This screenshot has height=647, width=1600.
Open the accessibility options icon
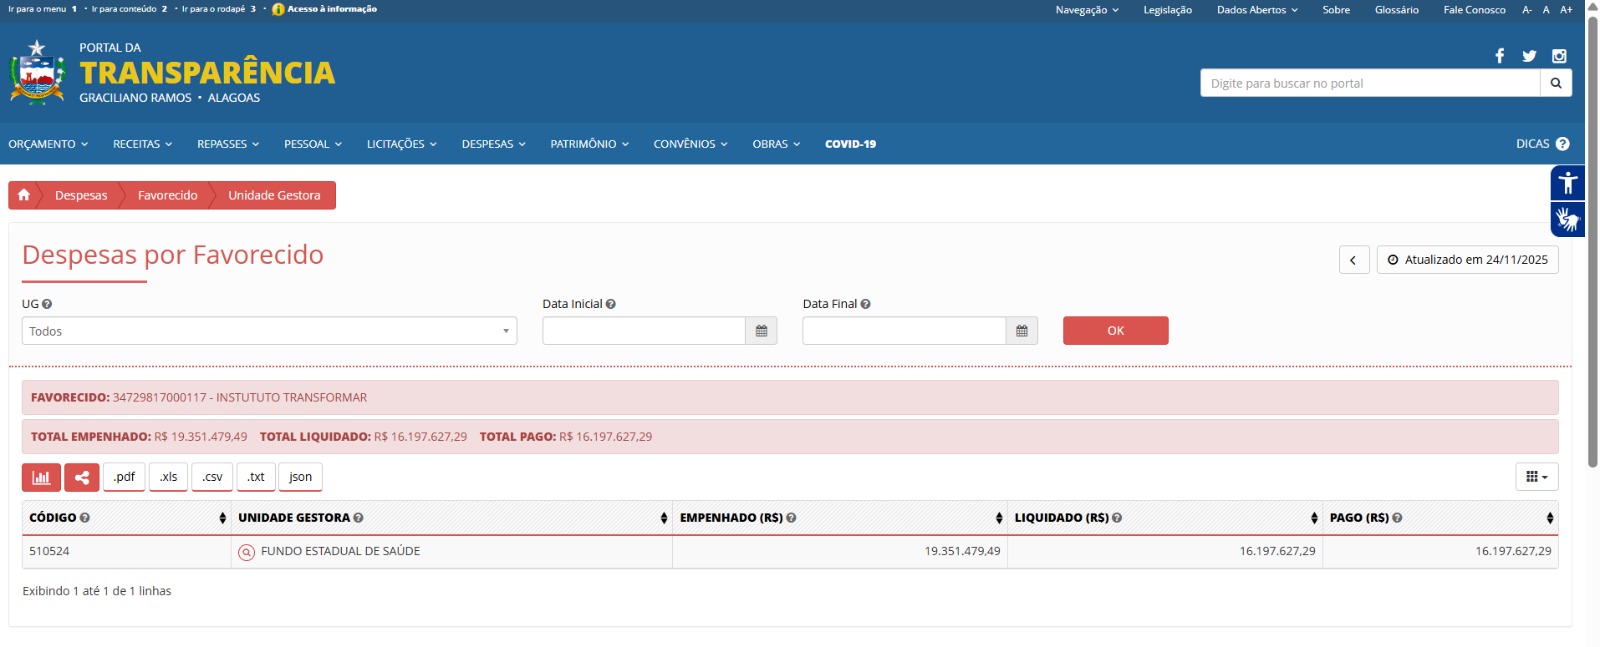click(1567, 183)
